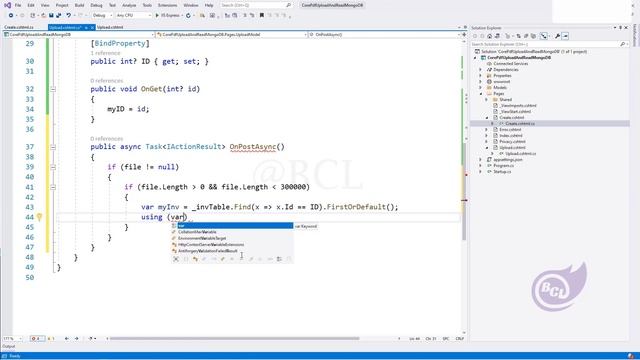Click the Visual Studio search box
The width and height of the screenshot is (640, 360).
(x=256, y=5)
